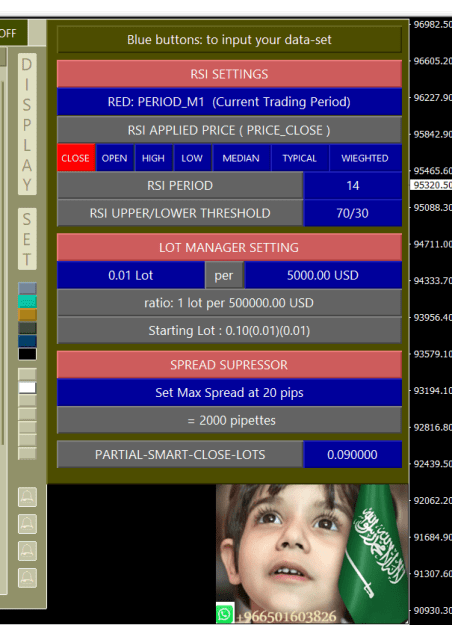Click the second bell alert icon from top

(x=27, y=524)
